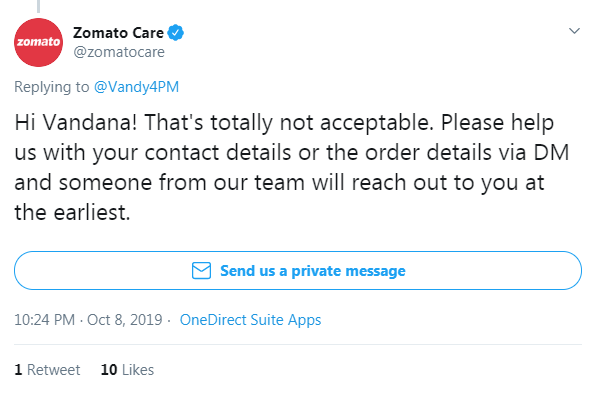Open the @Vandy4PM profile mention
The height and width of the screenshot is (393, 593).
point(136,87)
